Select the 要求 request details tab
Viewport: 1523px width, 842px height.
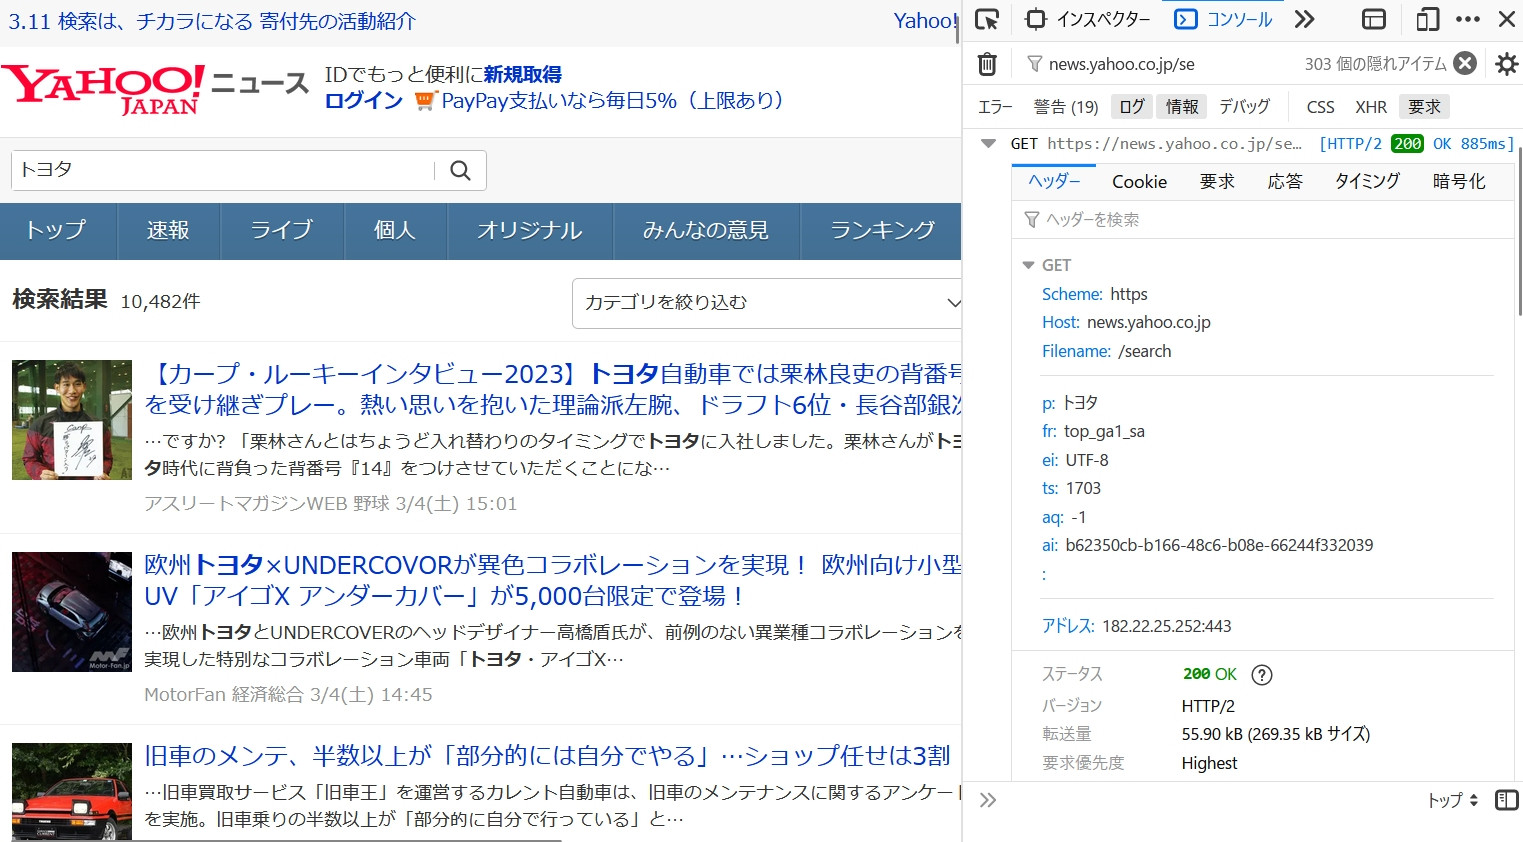1217,181
